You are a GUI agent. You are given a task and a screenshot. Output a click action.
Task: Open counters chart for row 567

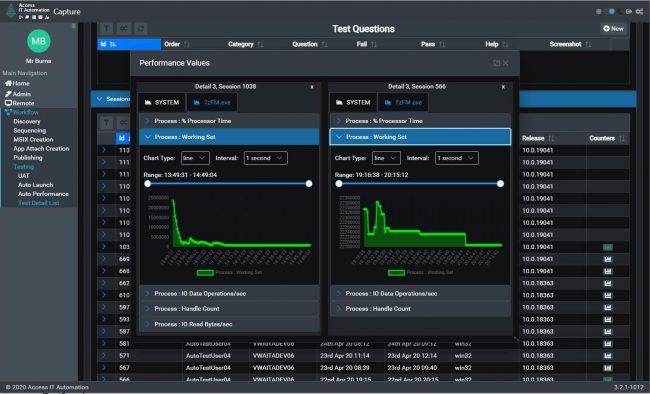(607, 368)
